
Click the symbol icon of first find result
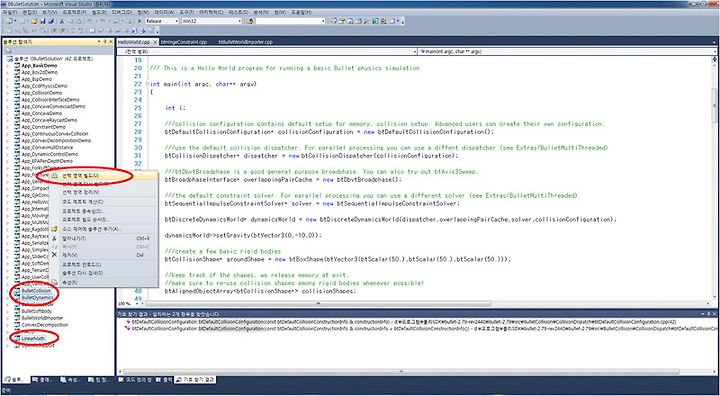[127, 322]
